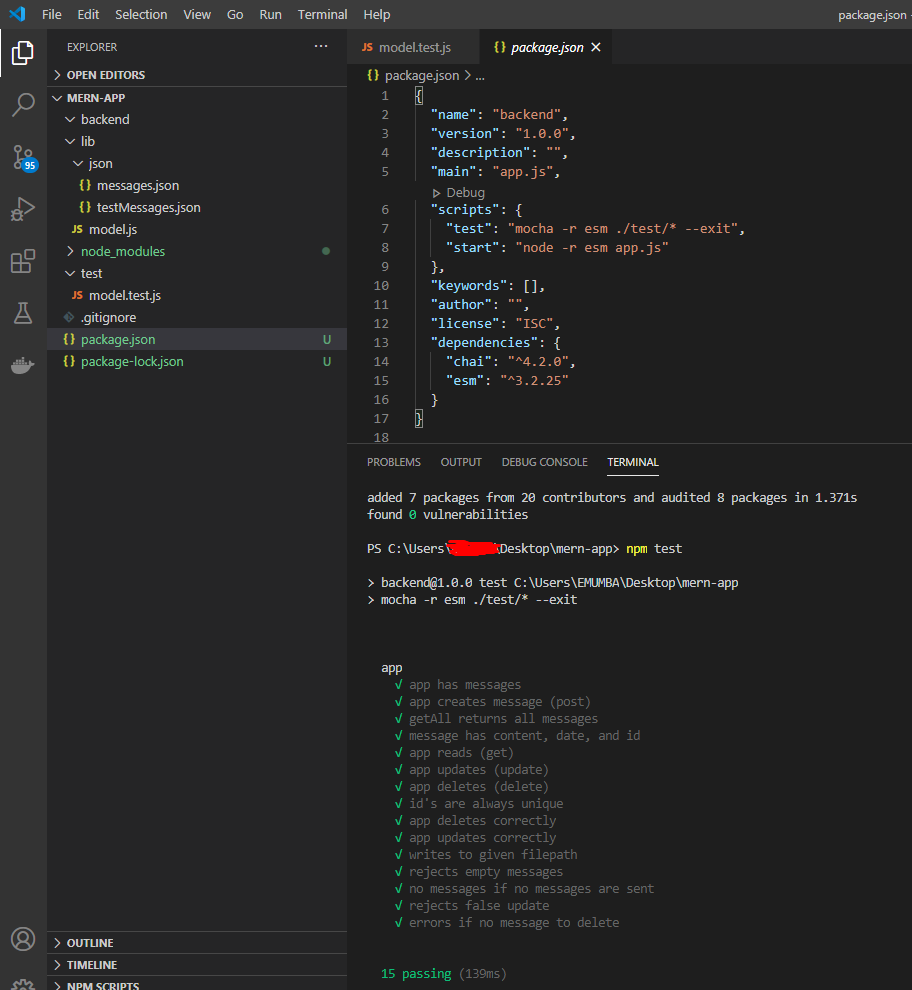The width and height of the screenshot is (912, 990).
Task: Open the Run menu
Action: pos(270,14)
